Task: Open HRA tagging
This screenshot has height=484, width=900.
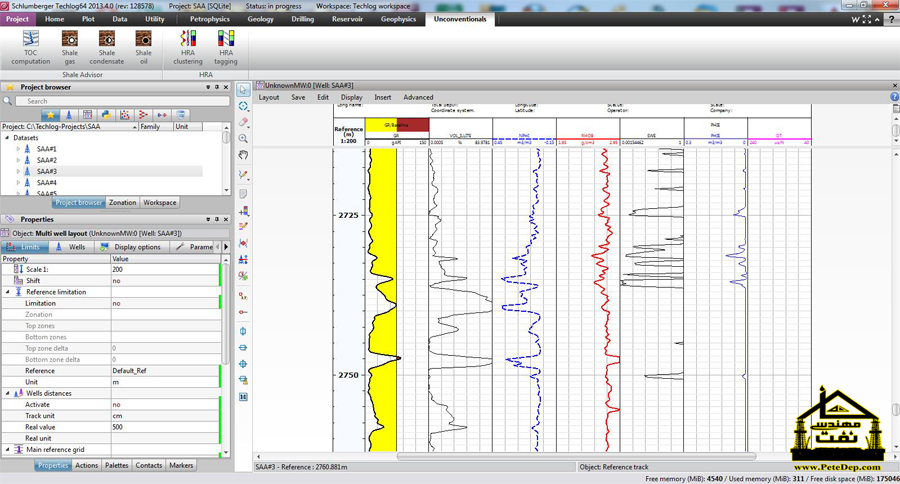Action: 226,47
